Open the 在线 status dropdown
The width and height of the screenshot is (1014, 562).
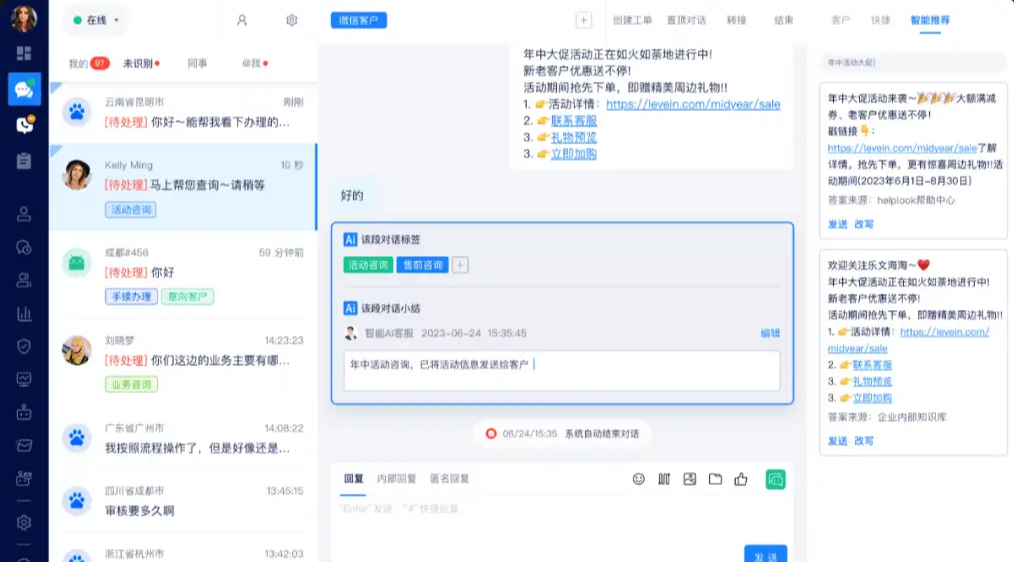pyautogui.click(x=96, y=21)
